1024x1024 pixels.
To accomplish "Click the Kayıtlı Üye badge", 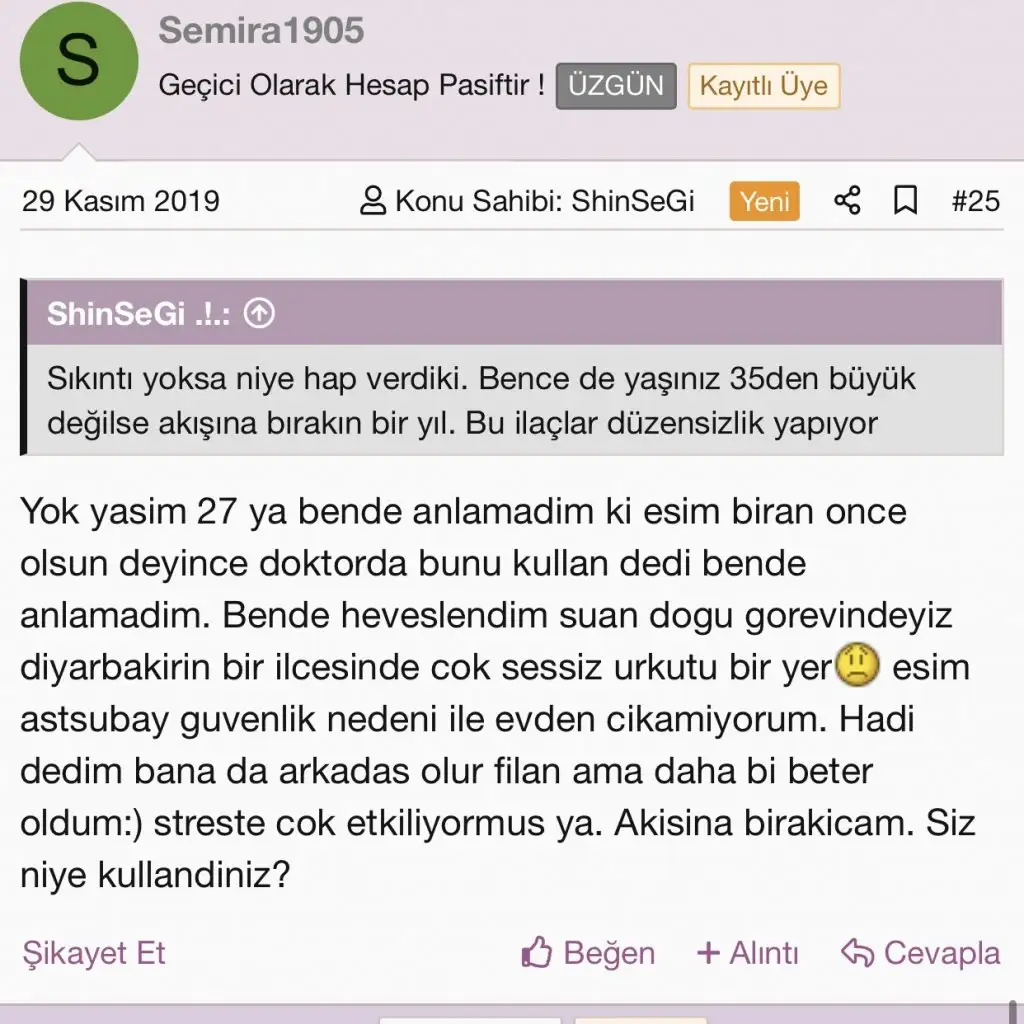I will point(763,86).
